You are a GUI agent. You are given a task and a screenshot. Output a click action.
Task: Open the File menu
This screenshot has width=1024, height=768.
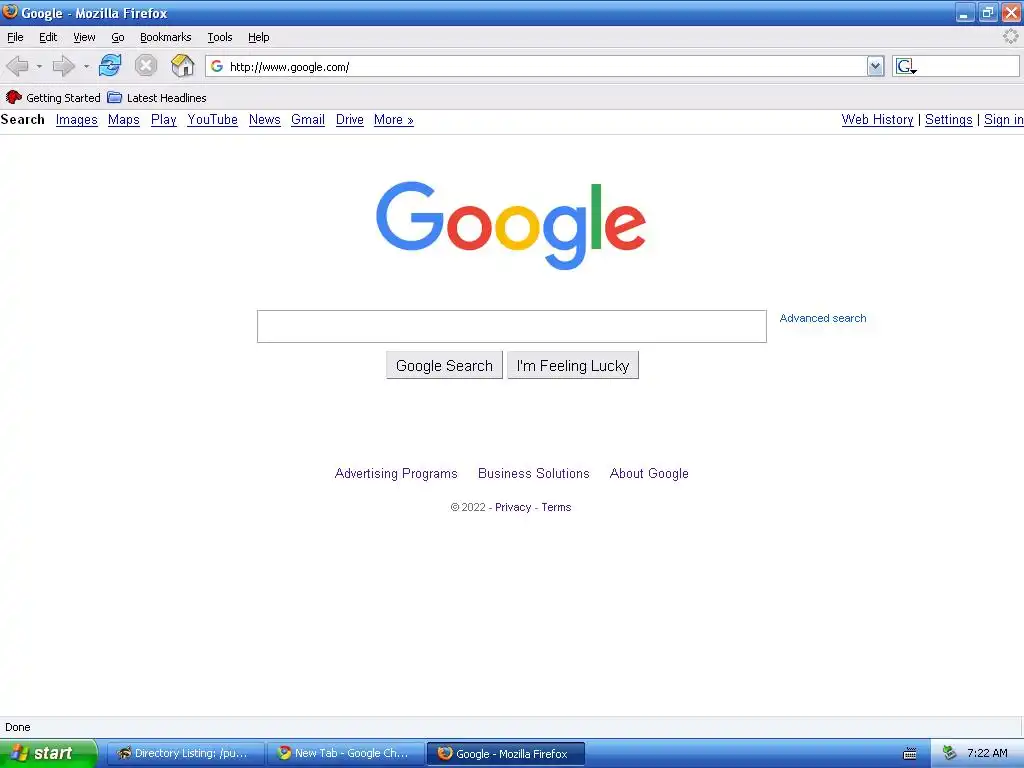click(x=15, y=37)
